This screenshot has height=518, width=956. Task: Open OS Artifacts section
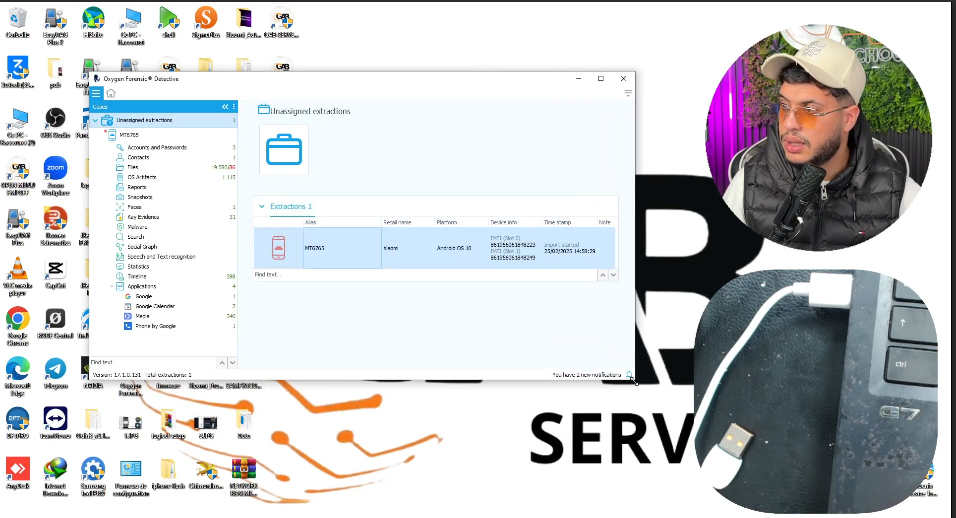141,177
